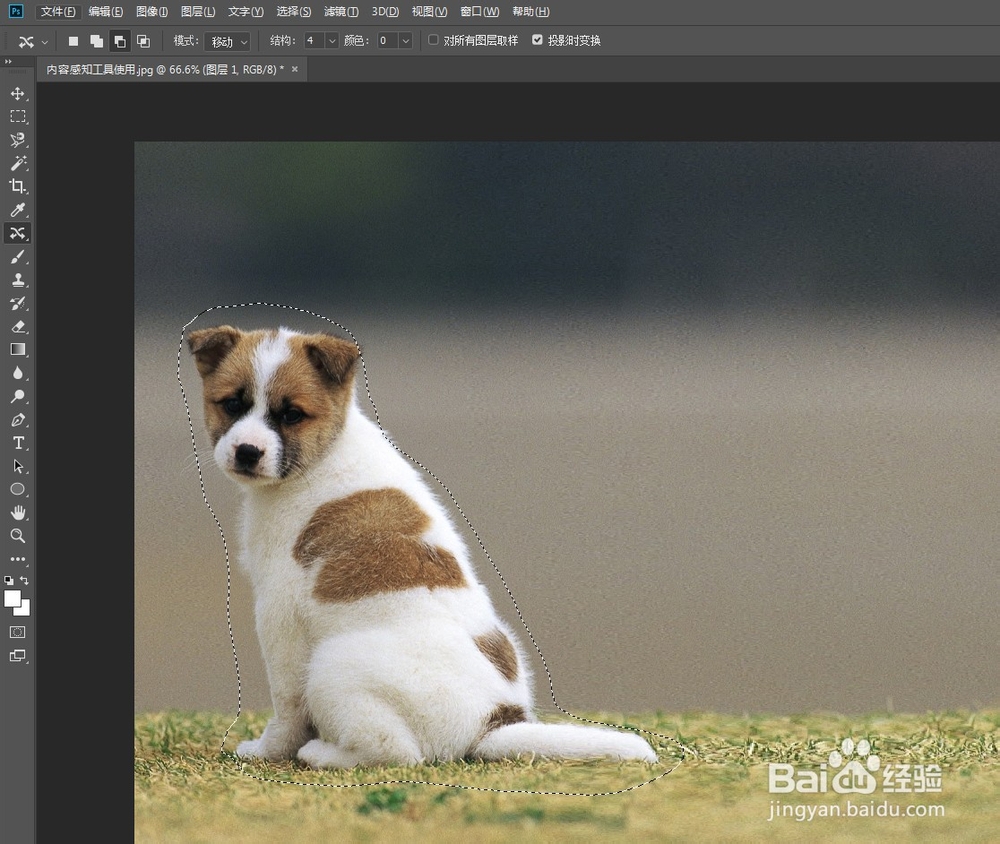1000x844 pixels.
Task: Swap foreground and background colors
Action: (24, 581)
